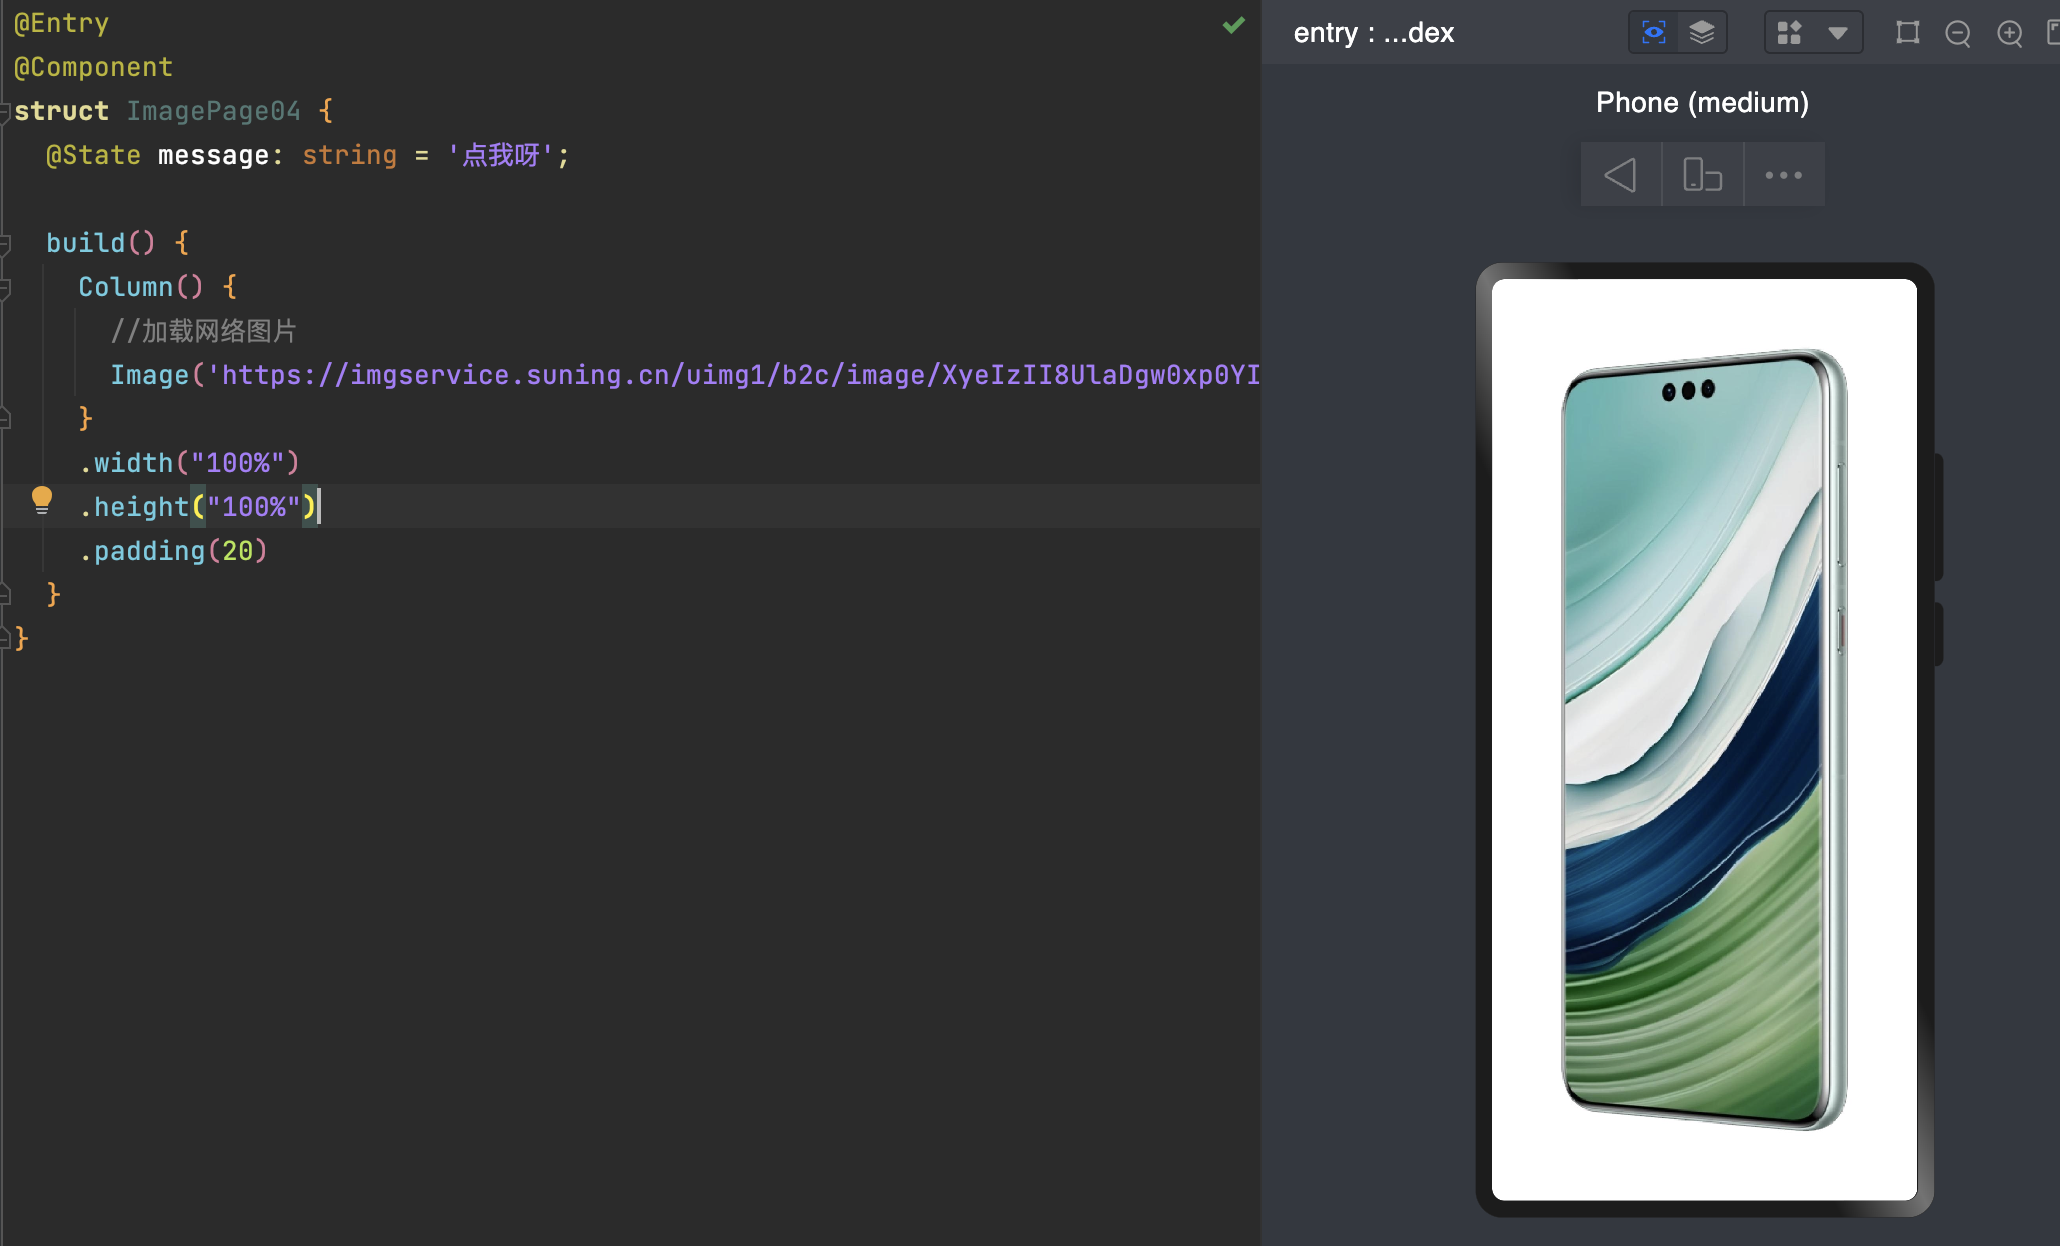Click the back triangle button in previewer
Screen dimensions: 2060x1246
tap(1620, 175)
